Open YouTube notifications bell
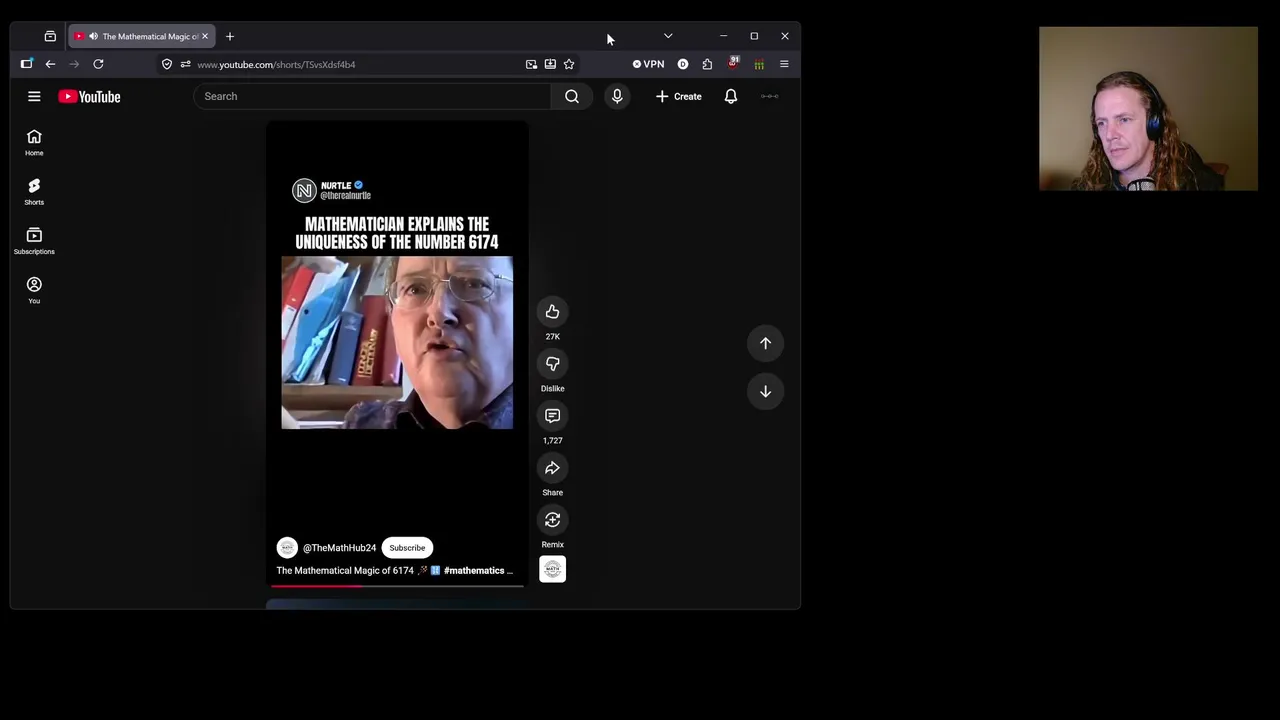The width and height of the screenshot is (1280, 720). [x=731, y=96]
